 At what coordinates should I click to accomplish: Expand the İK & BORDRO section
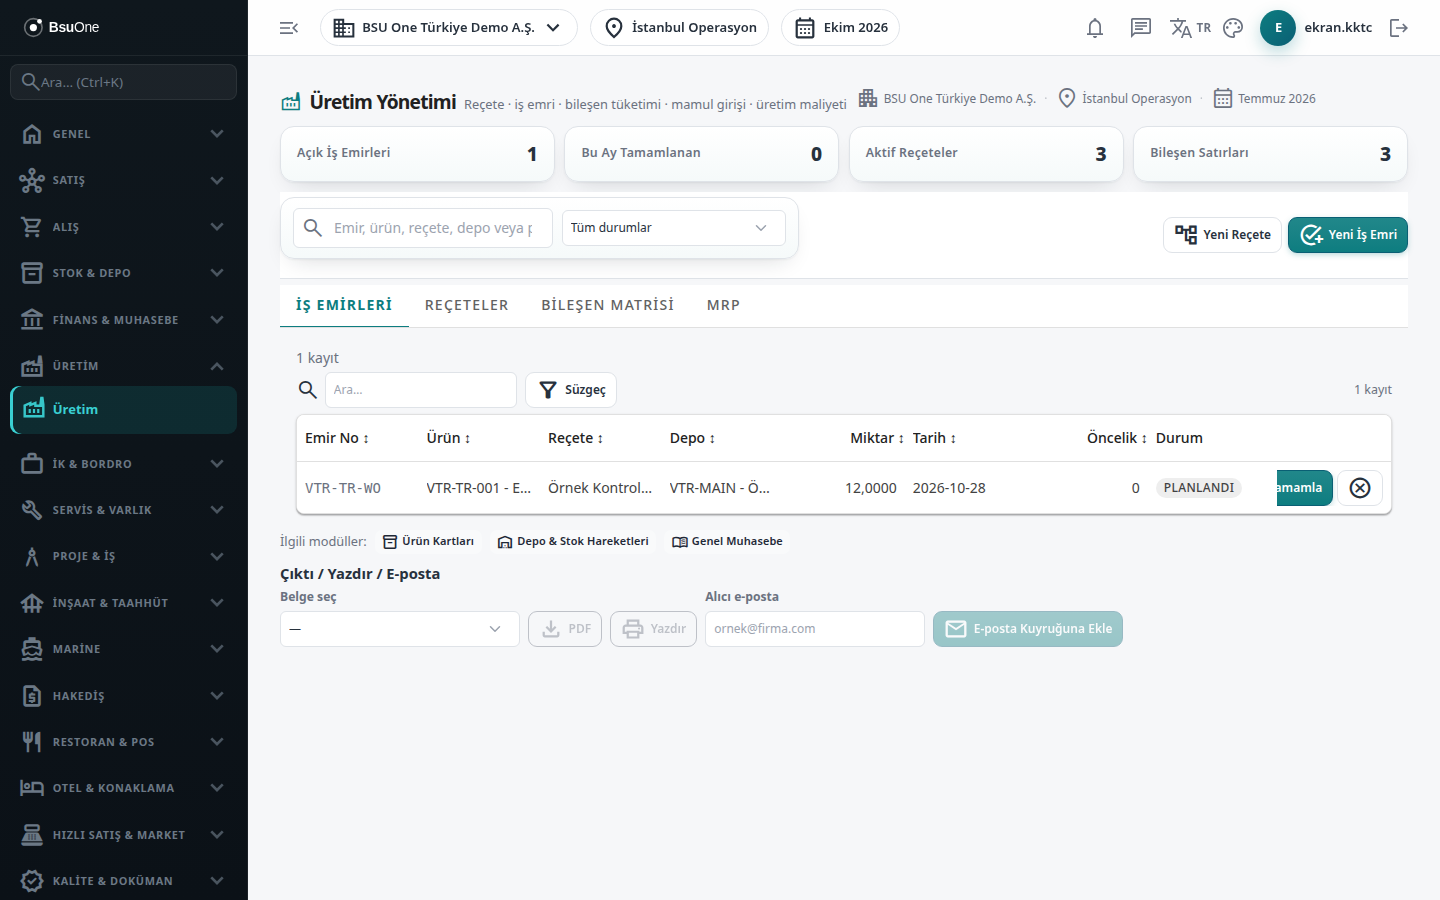point(124,464)
